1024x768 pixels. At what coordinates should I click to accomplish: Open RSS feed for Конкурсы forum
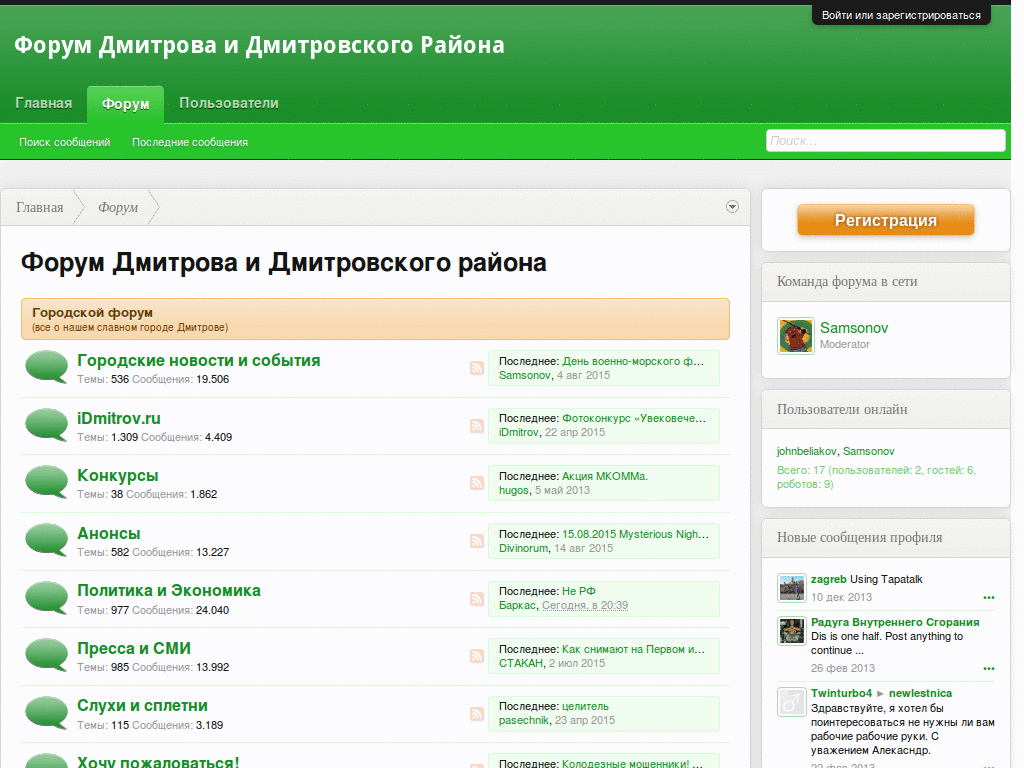point(477,483)
